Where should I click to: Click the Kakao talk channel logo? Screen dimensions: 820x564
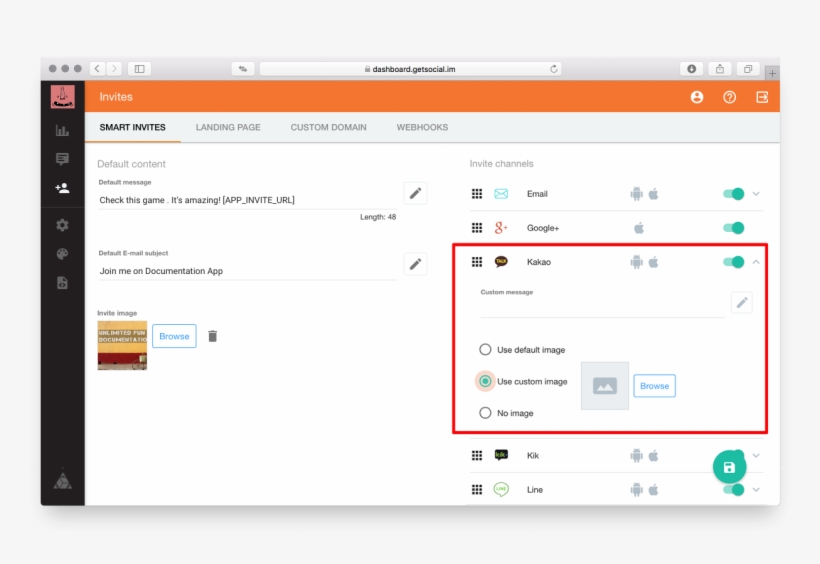[x=501, y=262]
